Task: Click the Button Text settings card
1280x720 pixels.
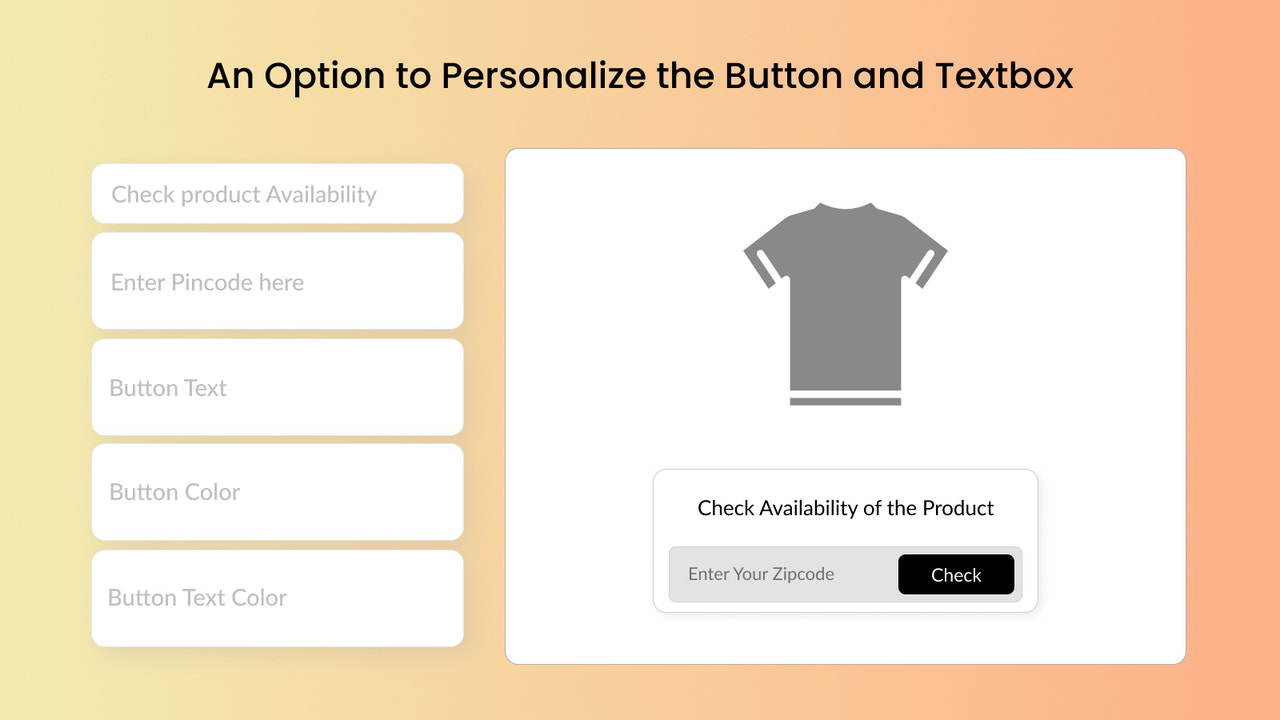Action: (x=277, y=388)
